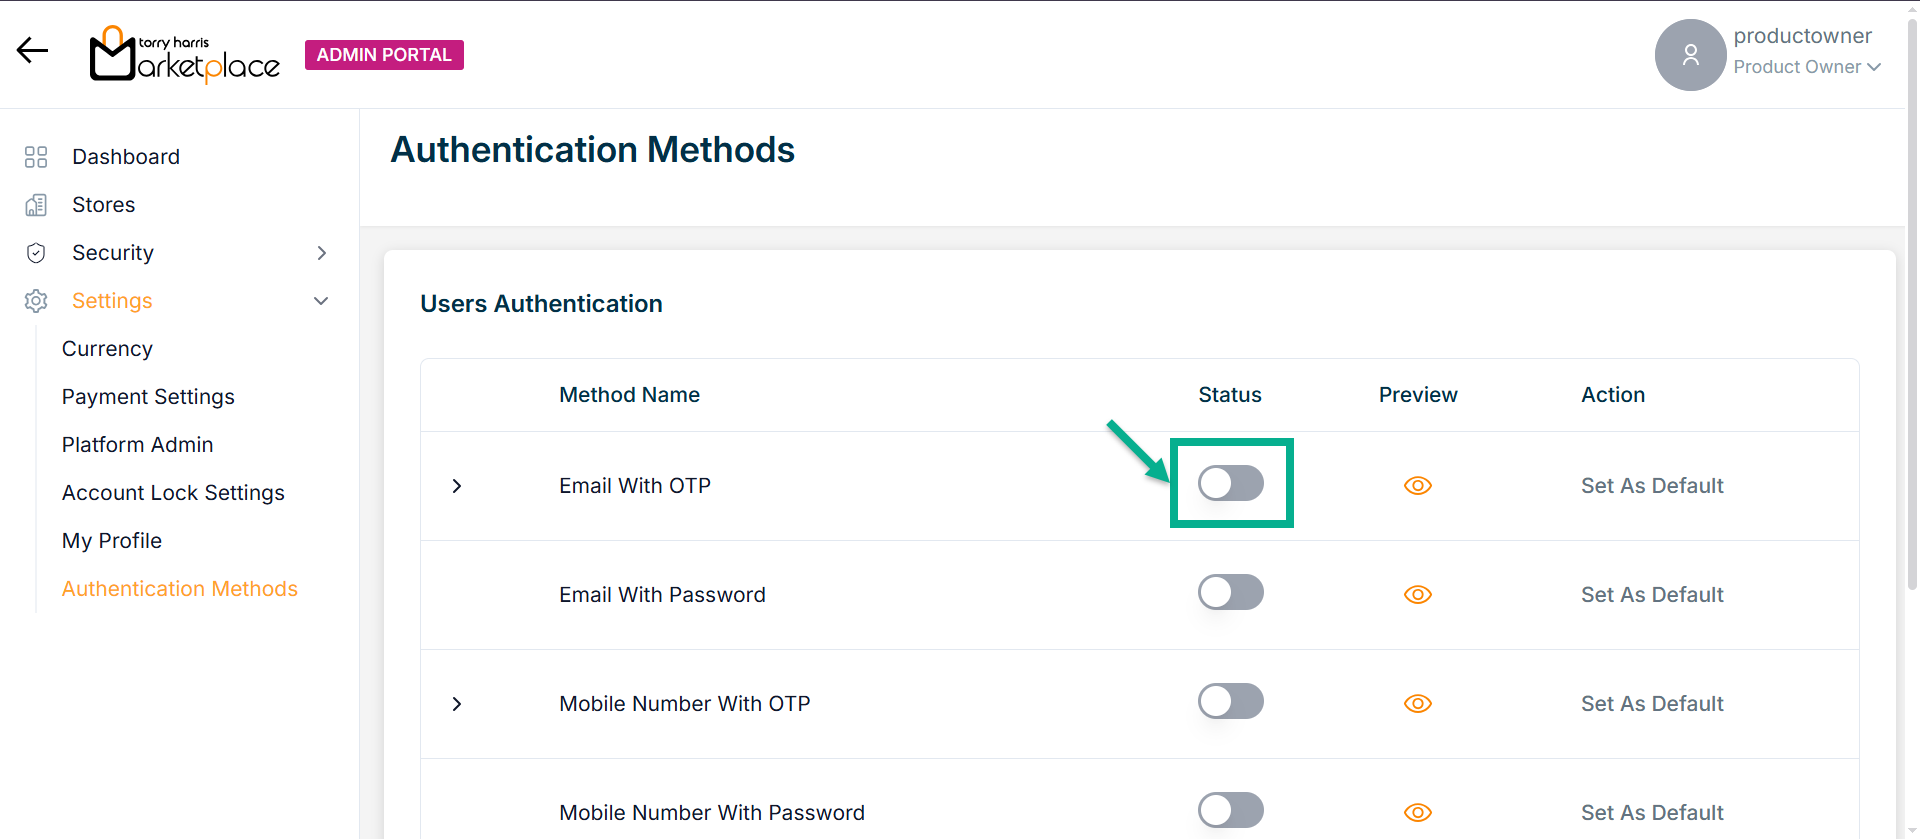The image size is (1920, 839).
Task: Click the Settings gear icon
Action: (x=36, y=301)
